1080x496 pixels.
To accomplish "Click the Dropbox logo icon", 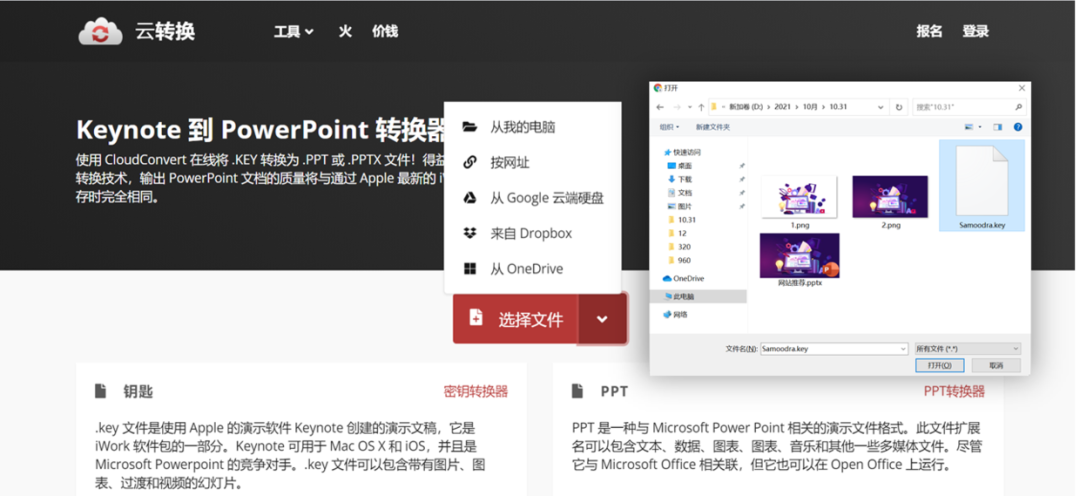I will tap(470, 234).
